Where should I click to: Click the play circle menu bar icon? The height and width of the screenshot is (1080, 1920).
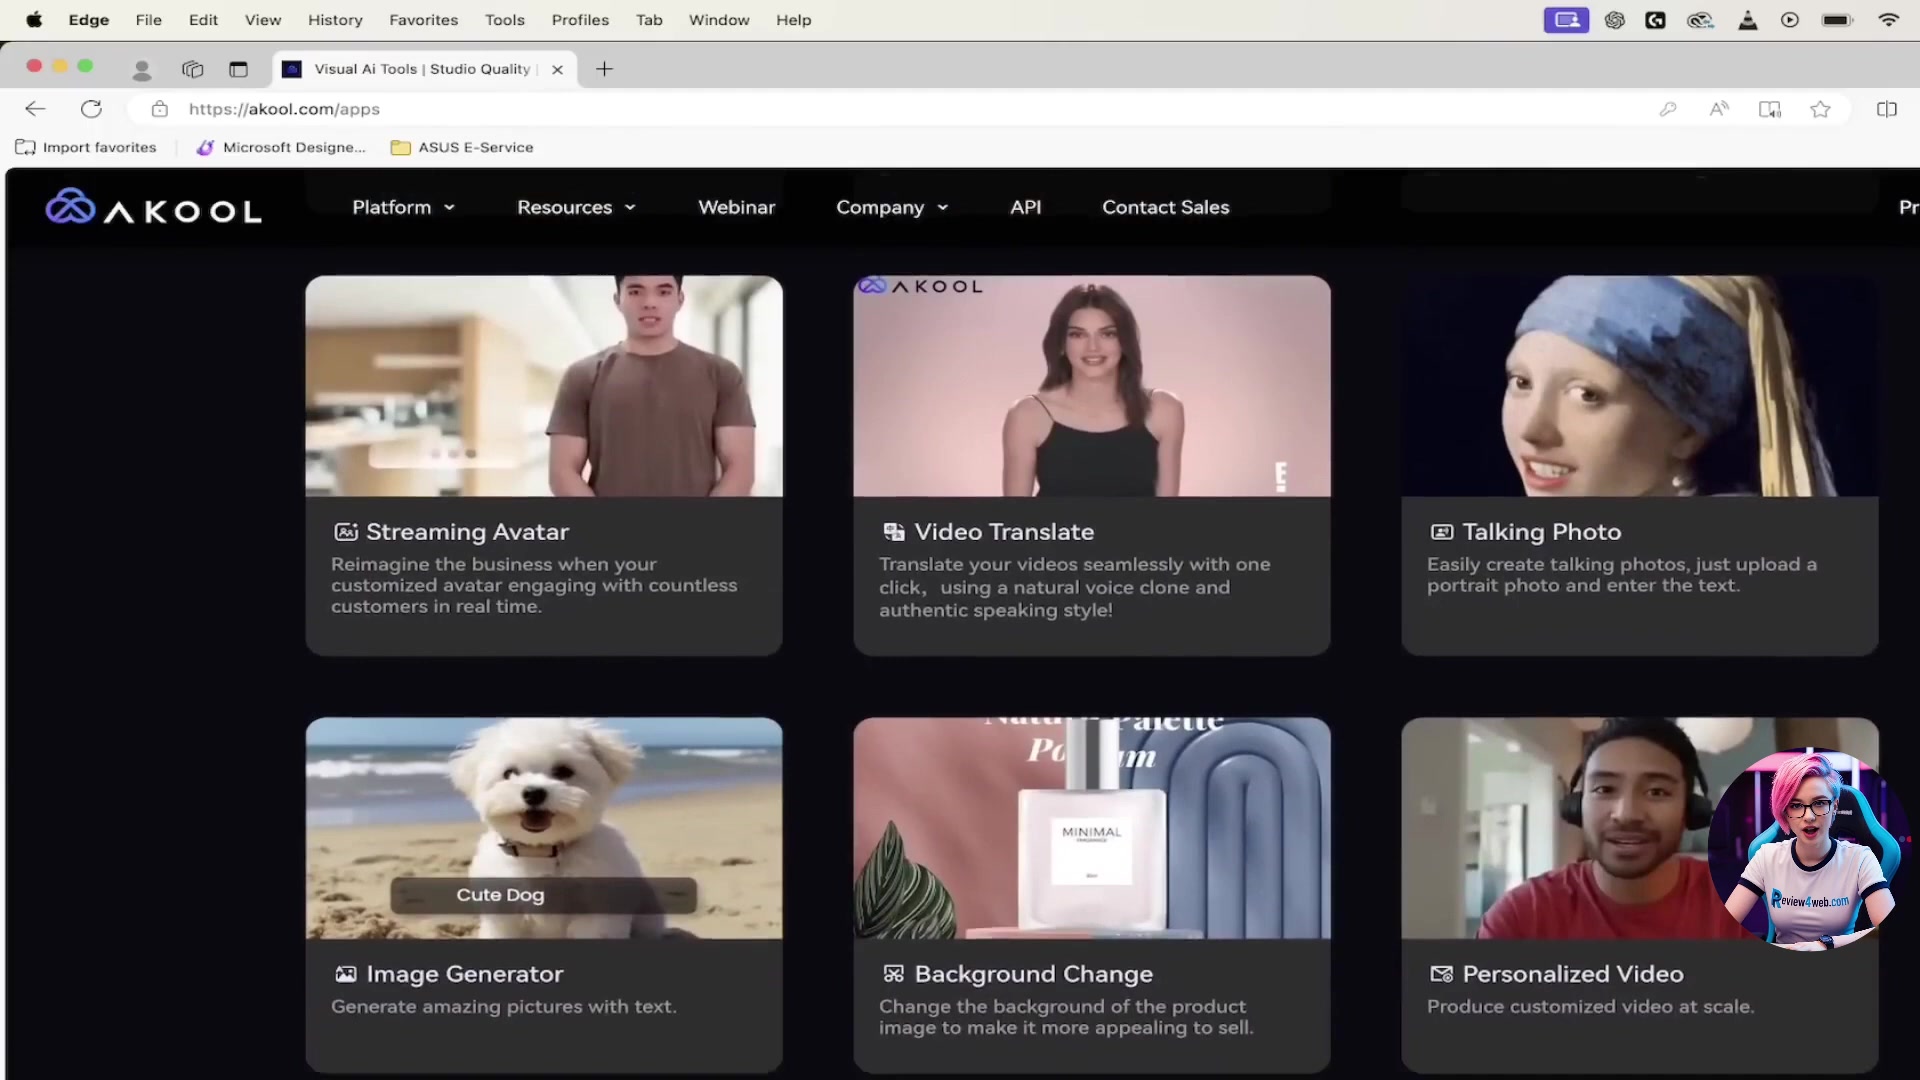pyautogui.click(x=1790, y=20)
